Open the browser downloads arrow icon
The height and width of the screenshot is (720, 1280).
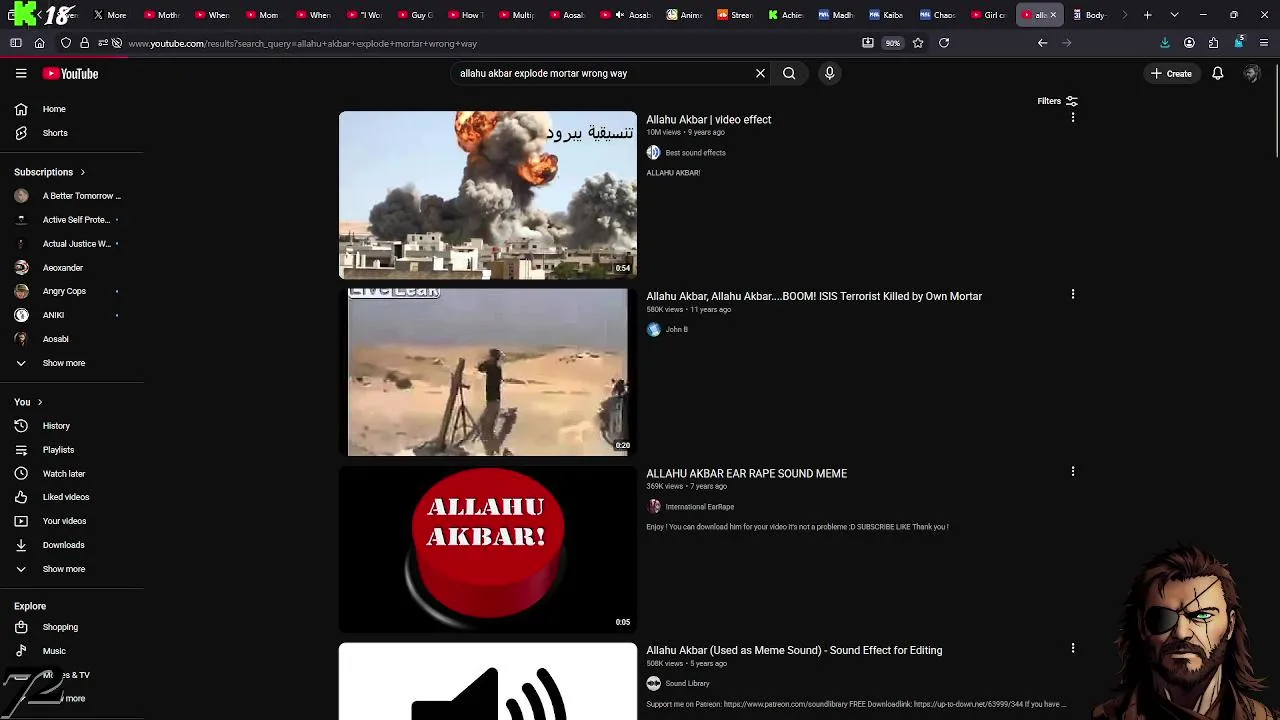pos(1164,43)
